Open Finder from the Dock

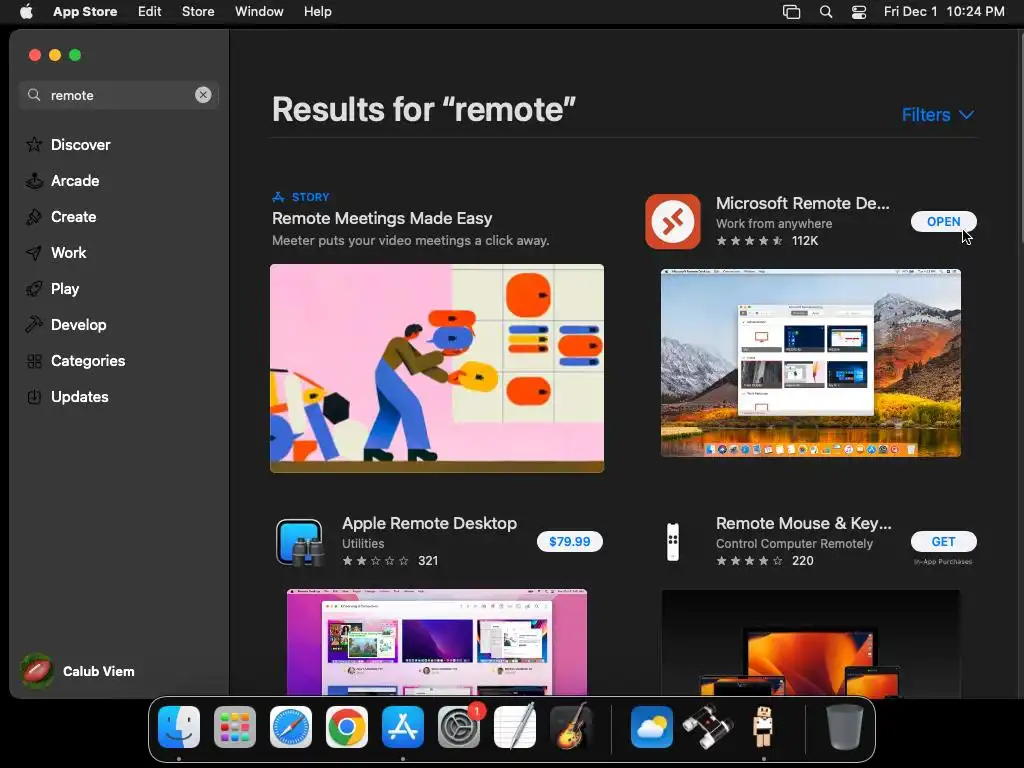[x=179, y=727]
